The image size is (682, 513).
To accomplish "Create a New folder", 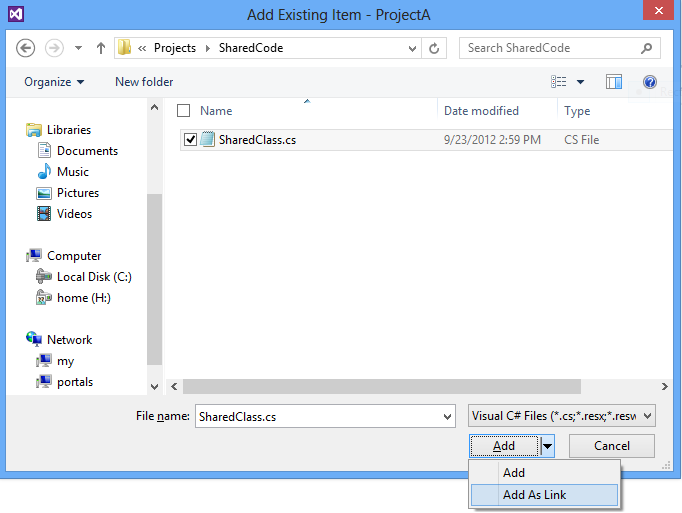I will (144, 82).
